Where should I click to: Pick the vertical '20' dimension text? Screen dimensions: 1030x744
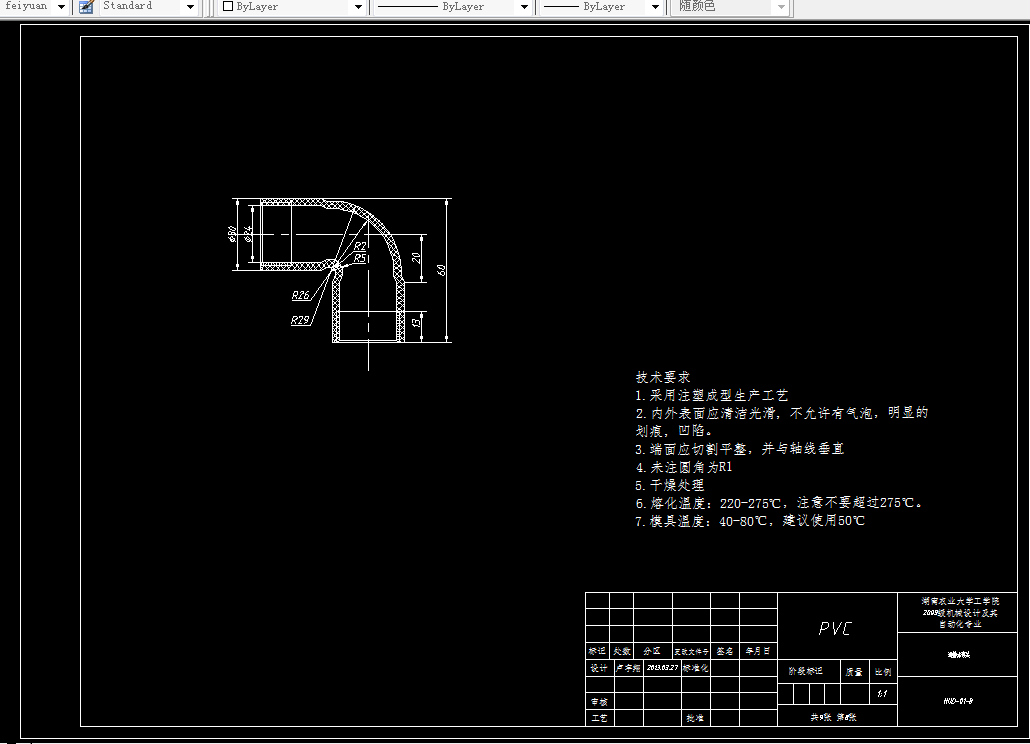416,258
